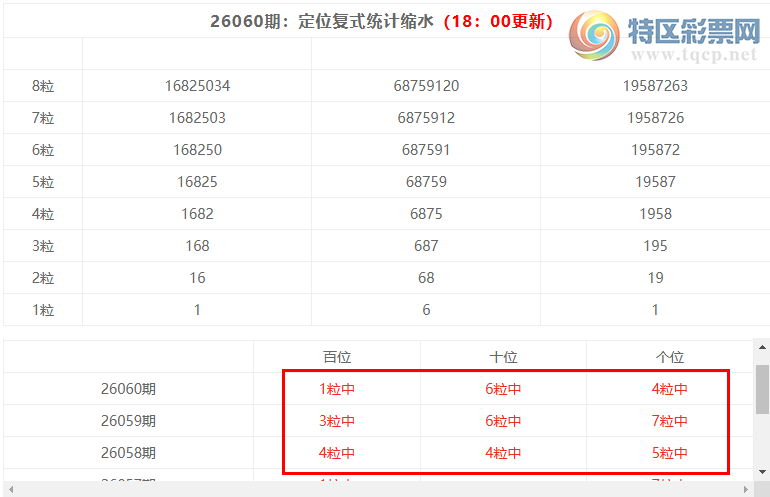Click the horizontal scrollbar right arrow
770x497 pixels.
pos(746,489)
